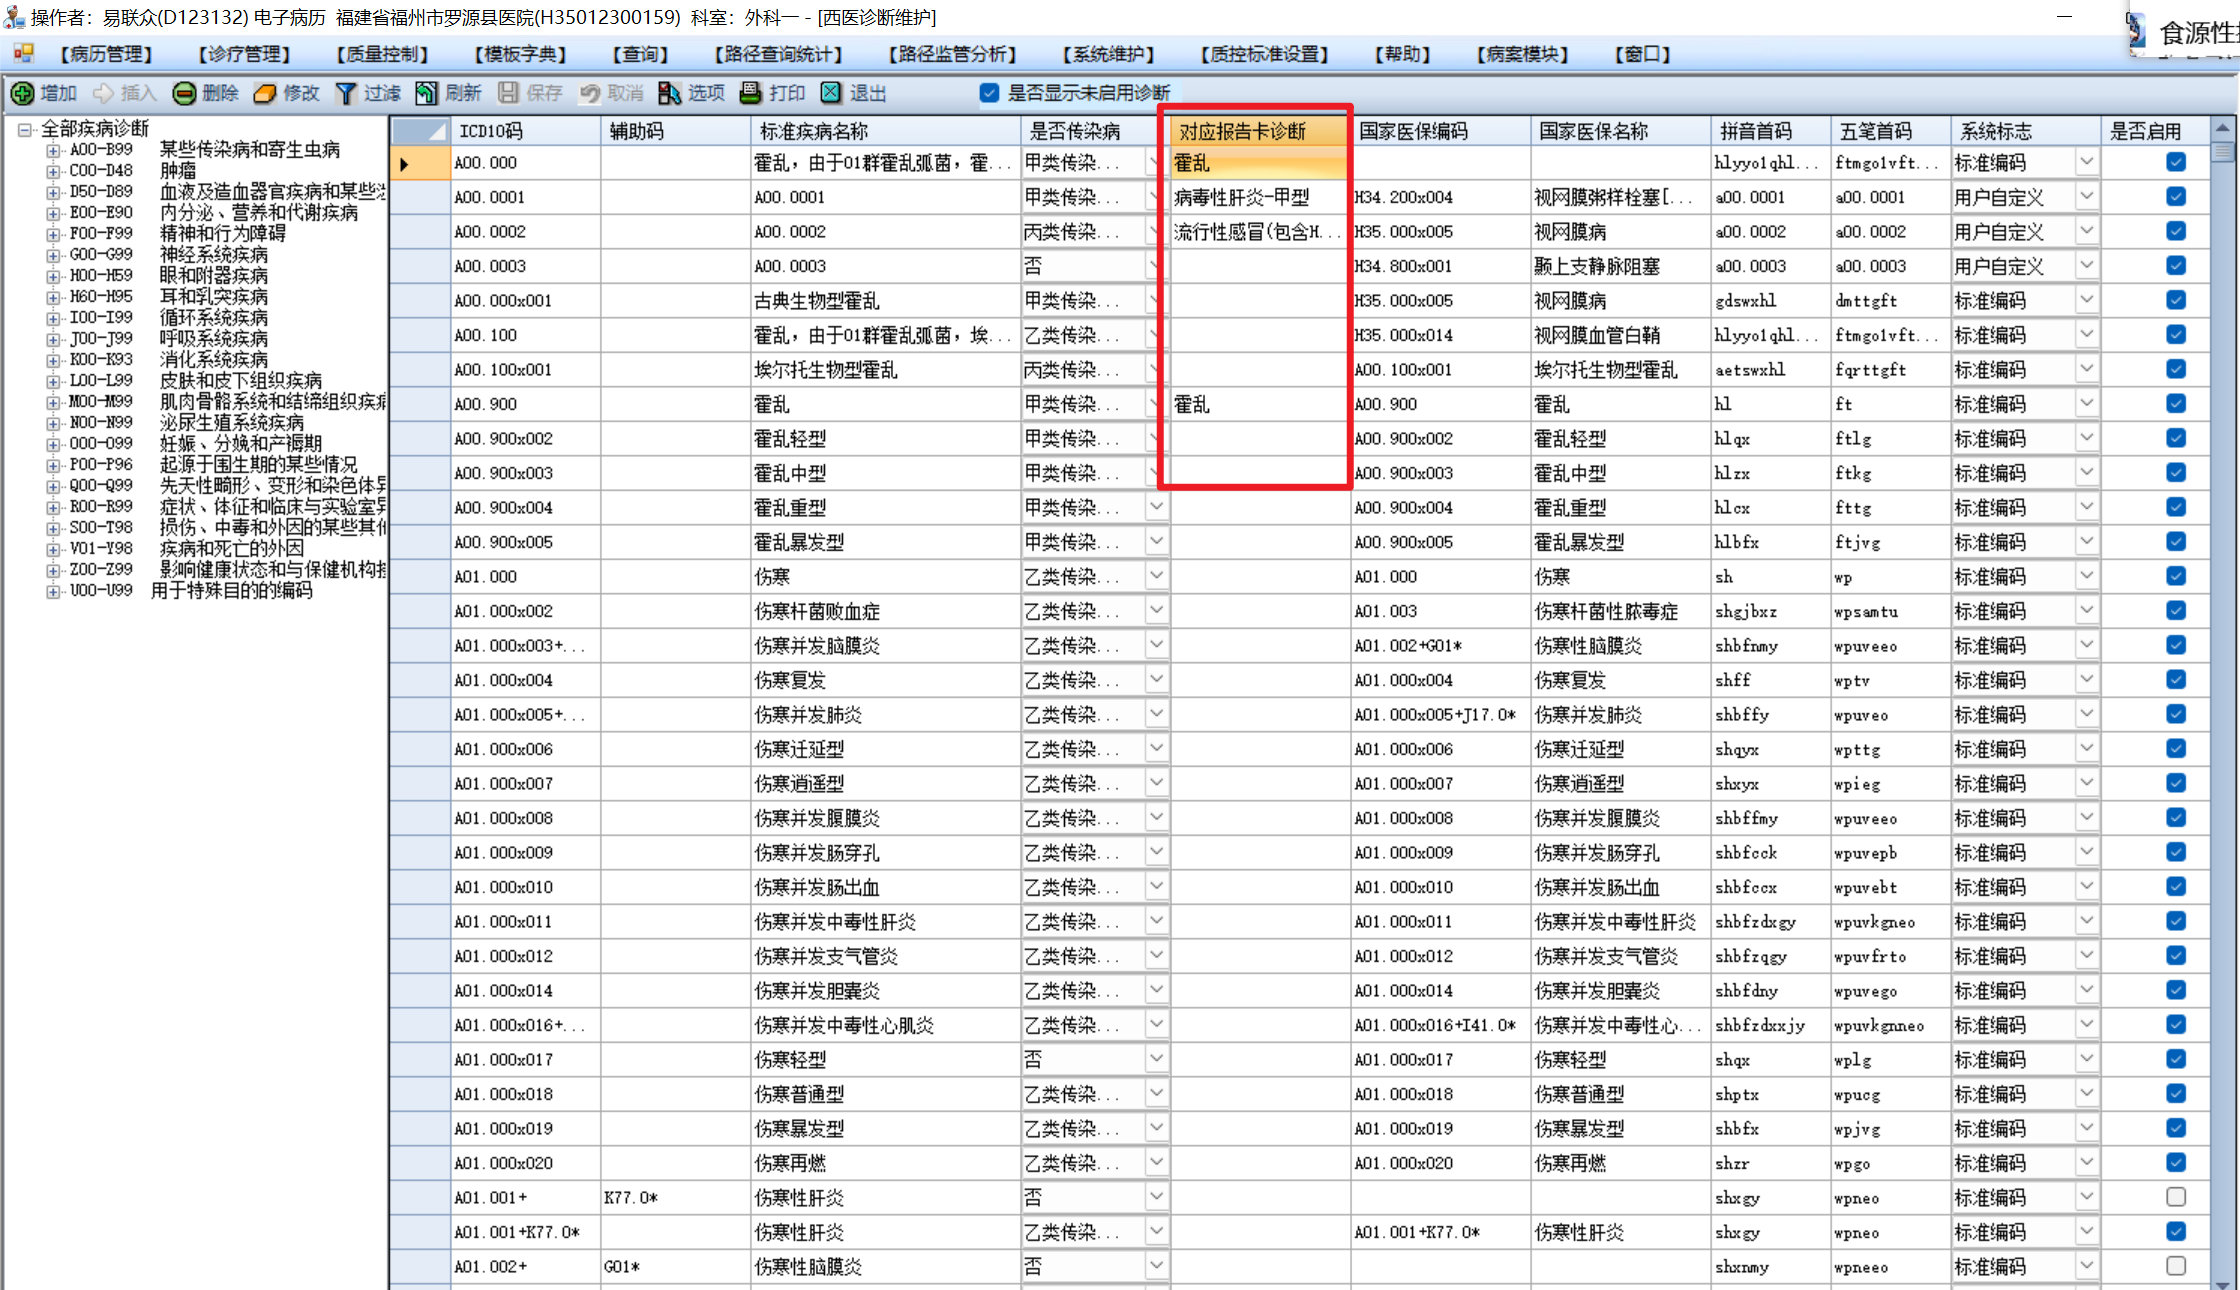This screenshot has width=2240, height=1290.
Task: Click the 增加 (add) toolbar icon
Action: coord(23,93)
